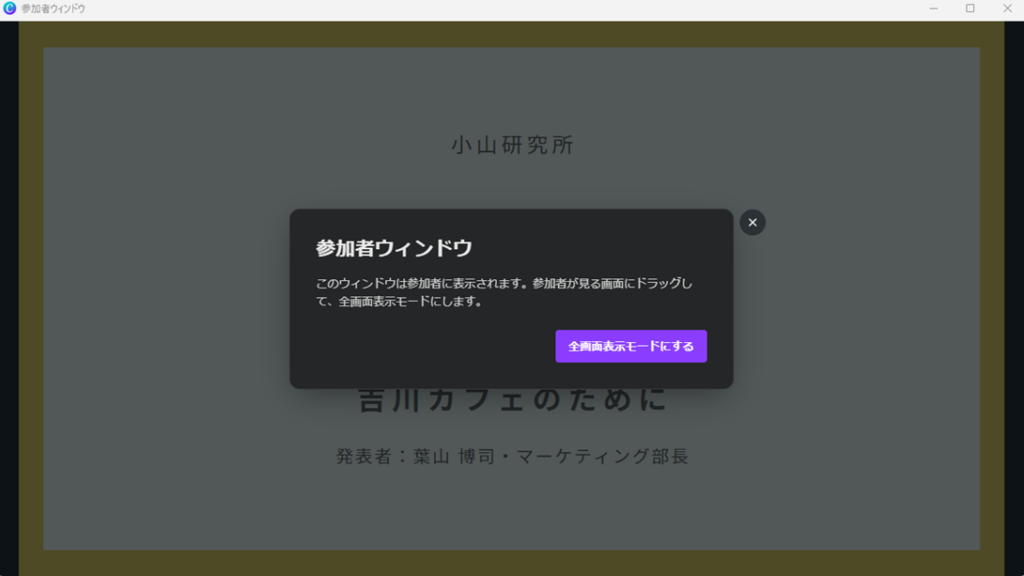Click the 参加者ウィンドウ title bar text

(53, 8)
